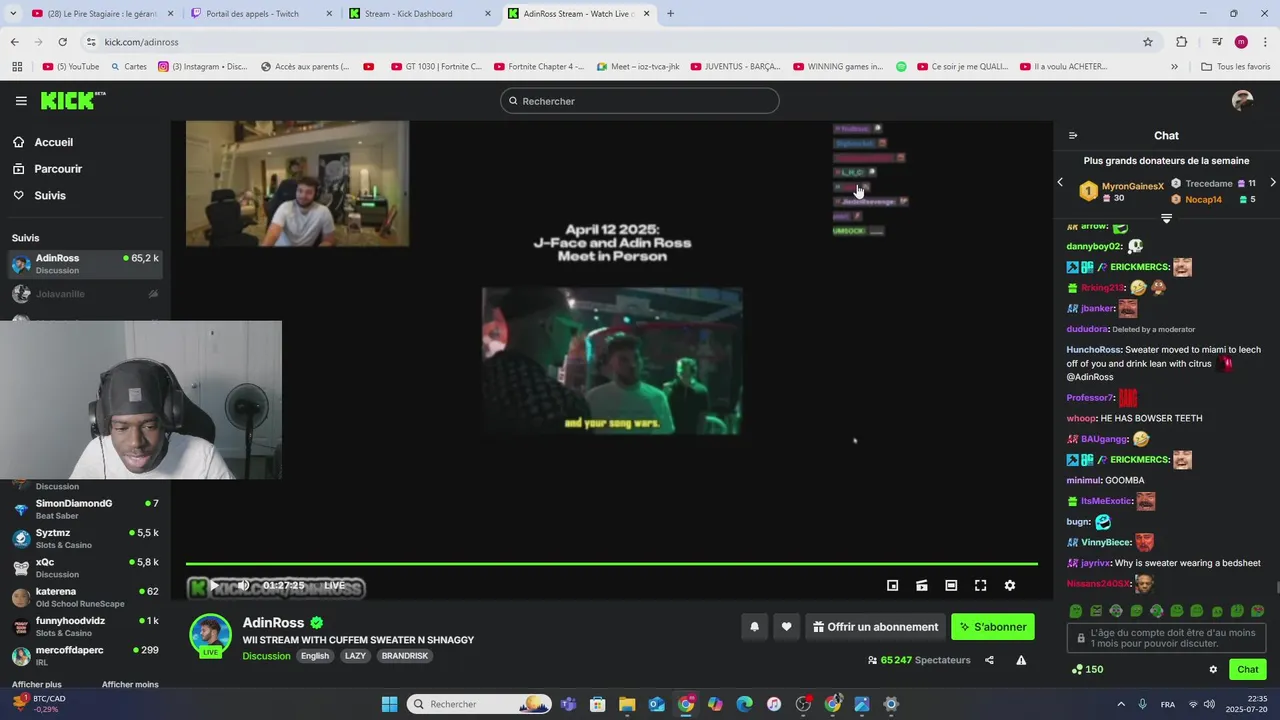Click Offrir un abonnement button

875,627
